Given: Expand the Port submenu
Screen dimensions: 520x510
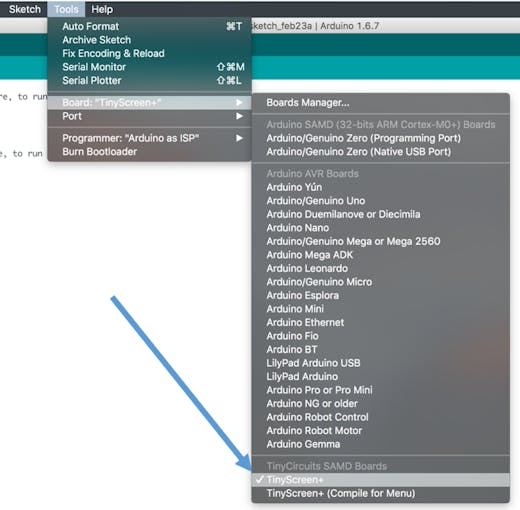Looking at the screenshot, I should point(150,116).
